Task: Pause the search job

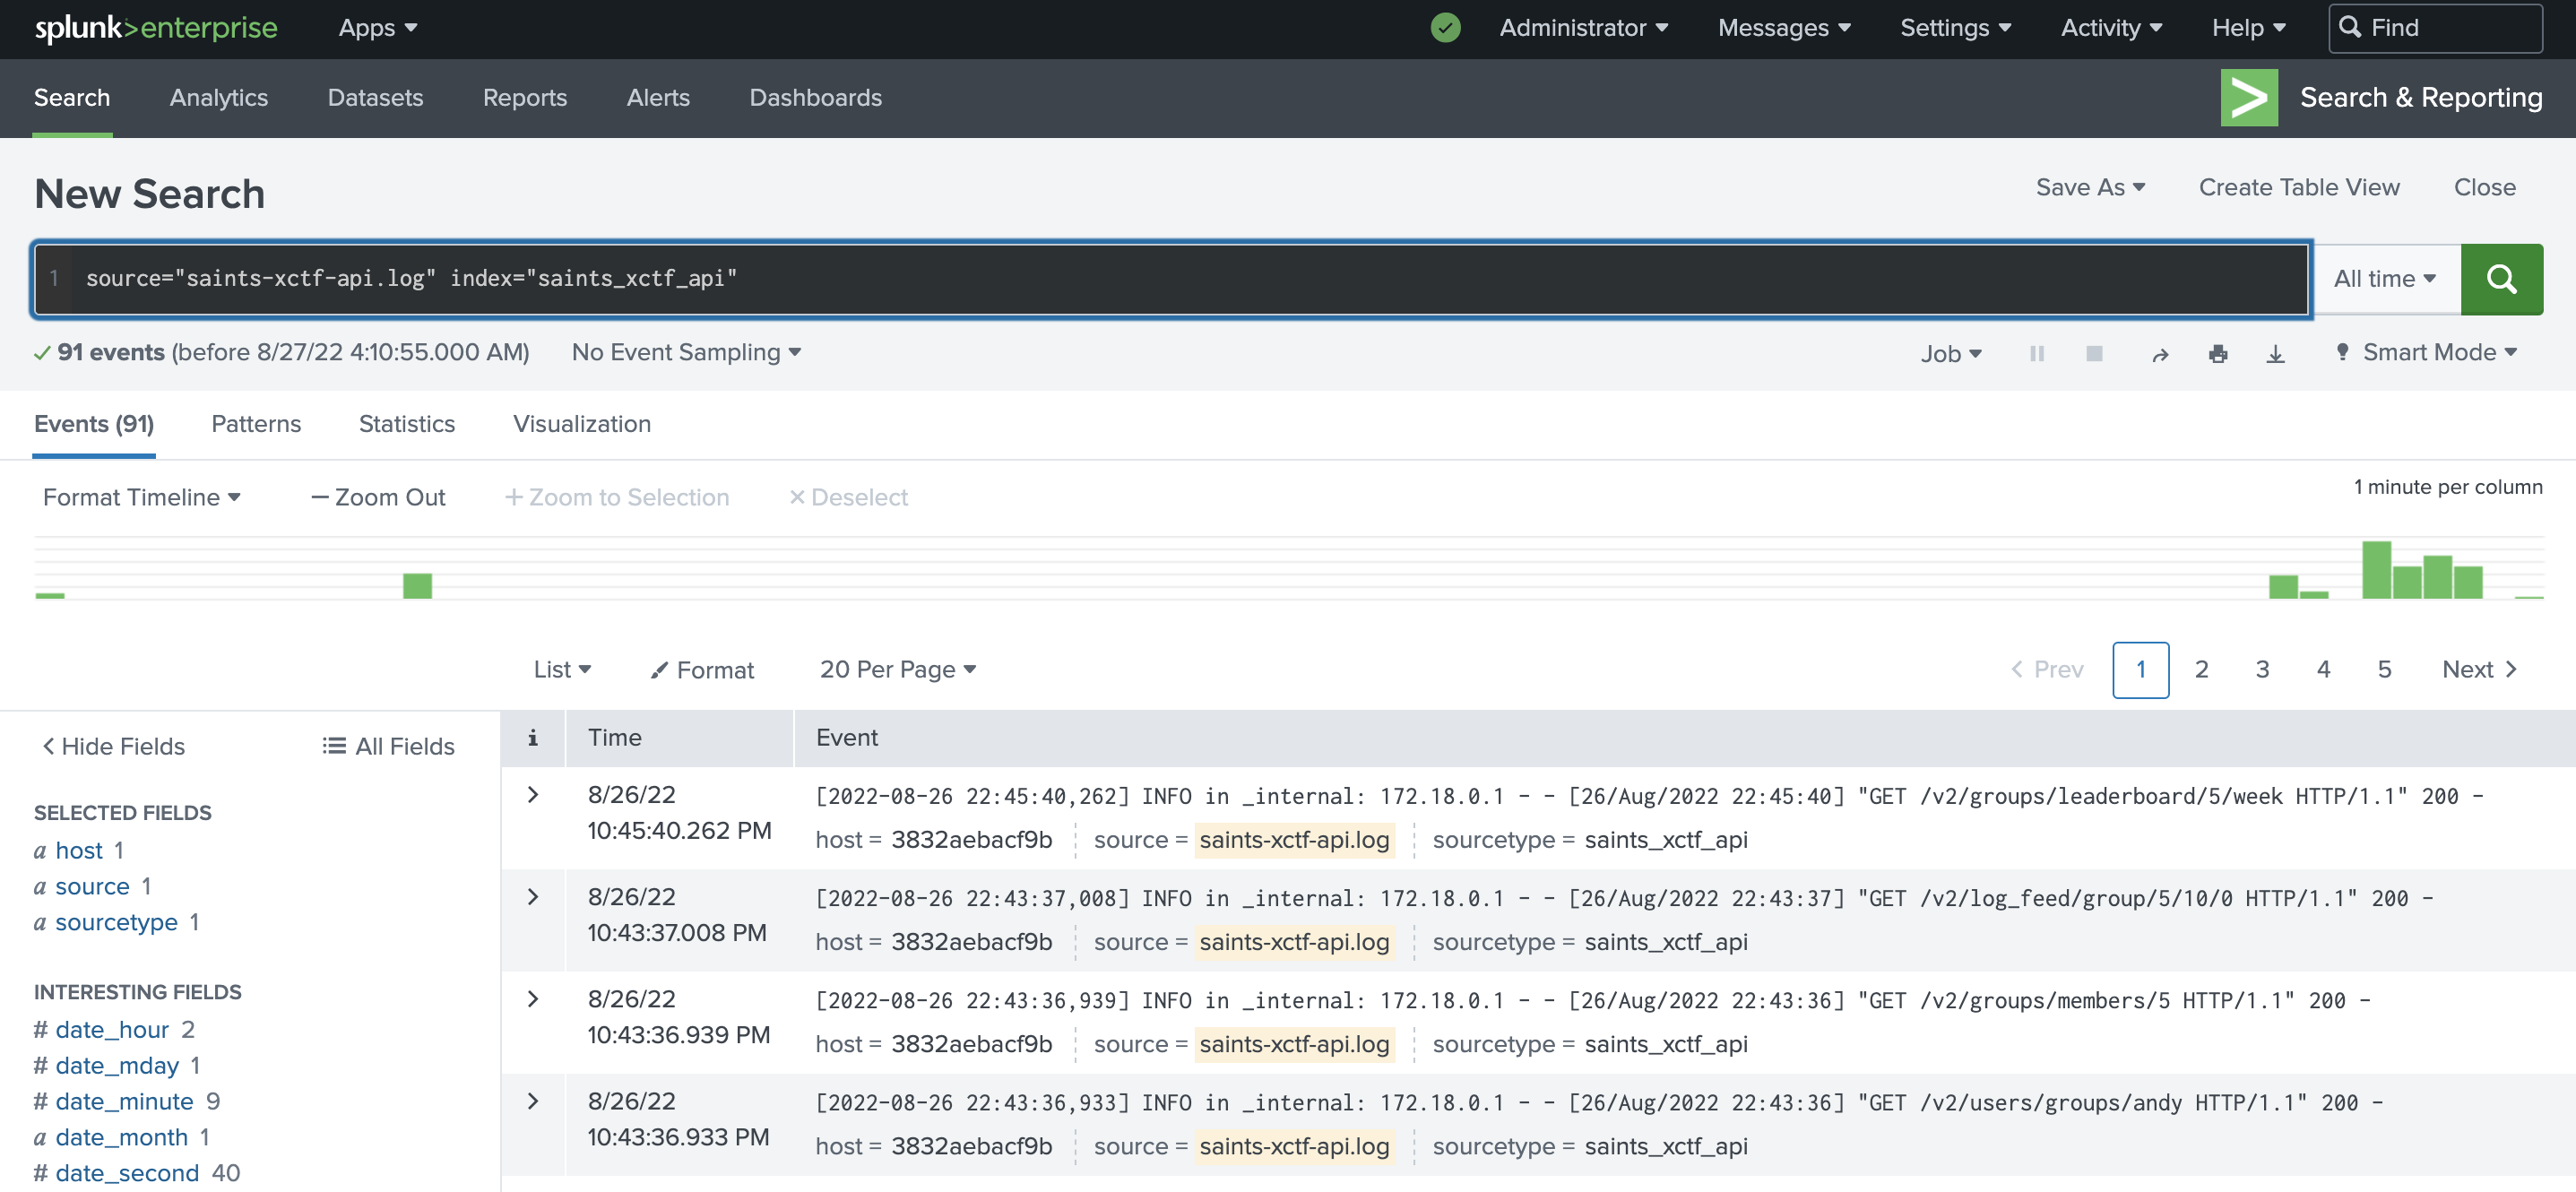Action: (x=2037, y=353)
